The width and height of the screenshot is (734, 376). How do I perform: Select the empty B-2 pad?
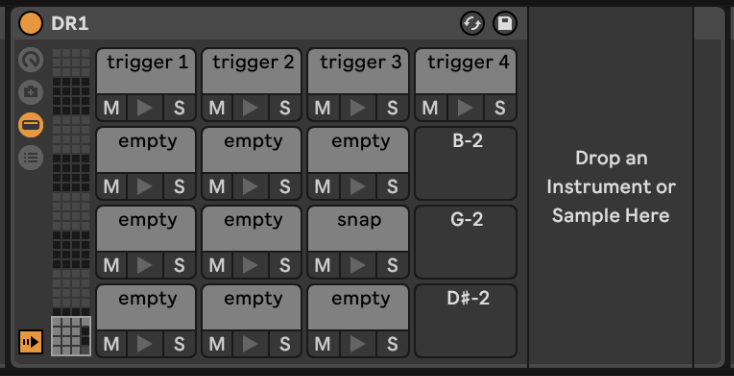pos(466,163)
